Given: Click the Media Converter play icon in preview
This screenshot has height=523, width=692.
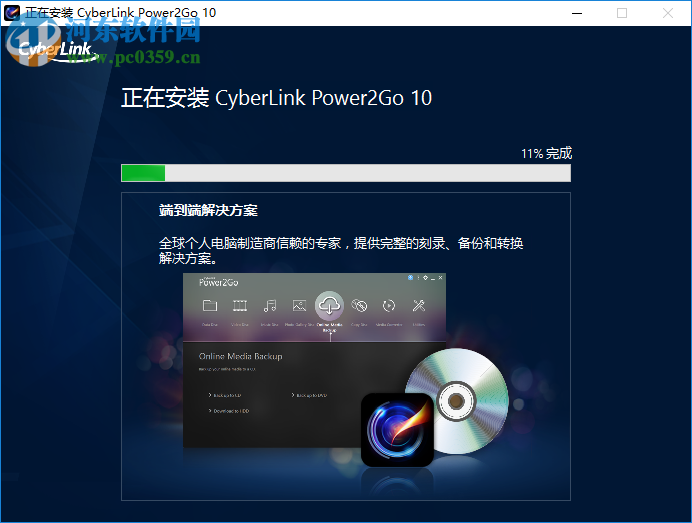Looking at the screenshot, I should (x=389, y=305).
